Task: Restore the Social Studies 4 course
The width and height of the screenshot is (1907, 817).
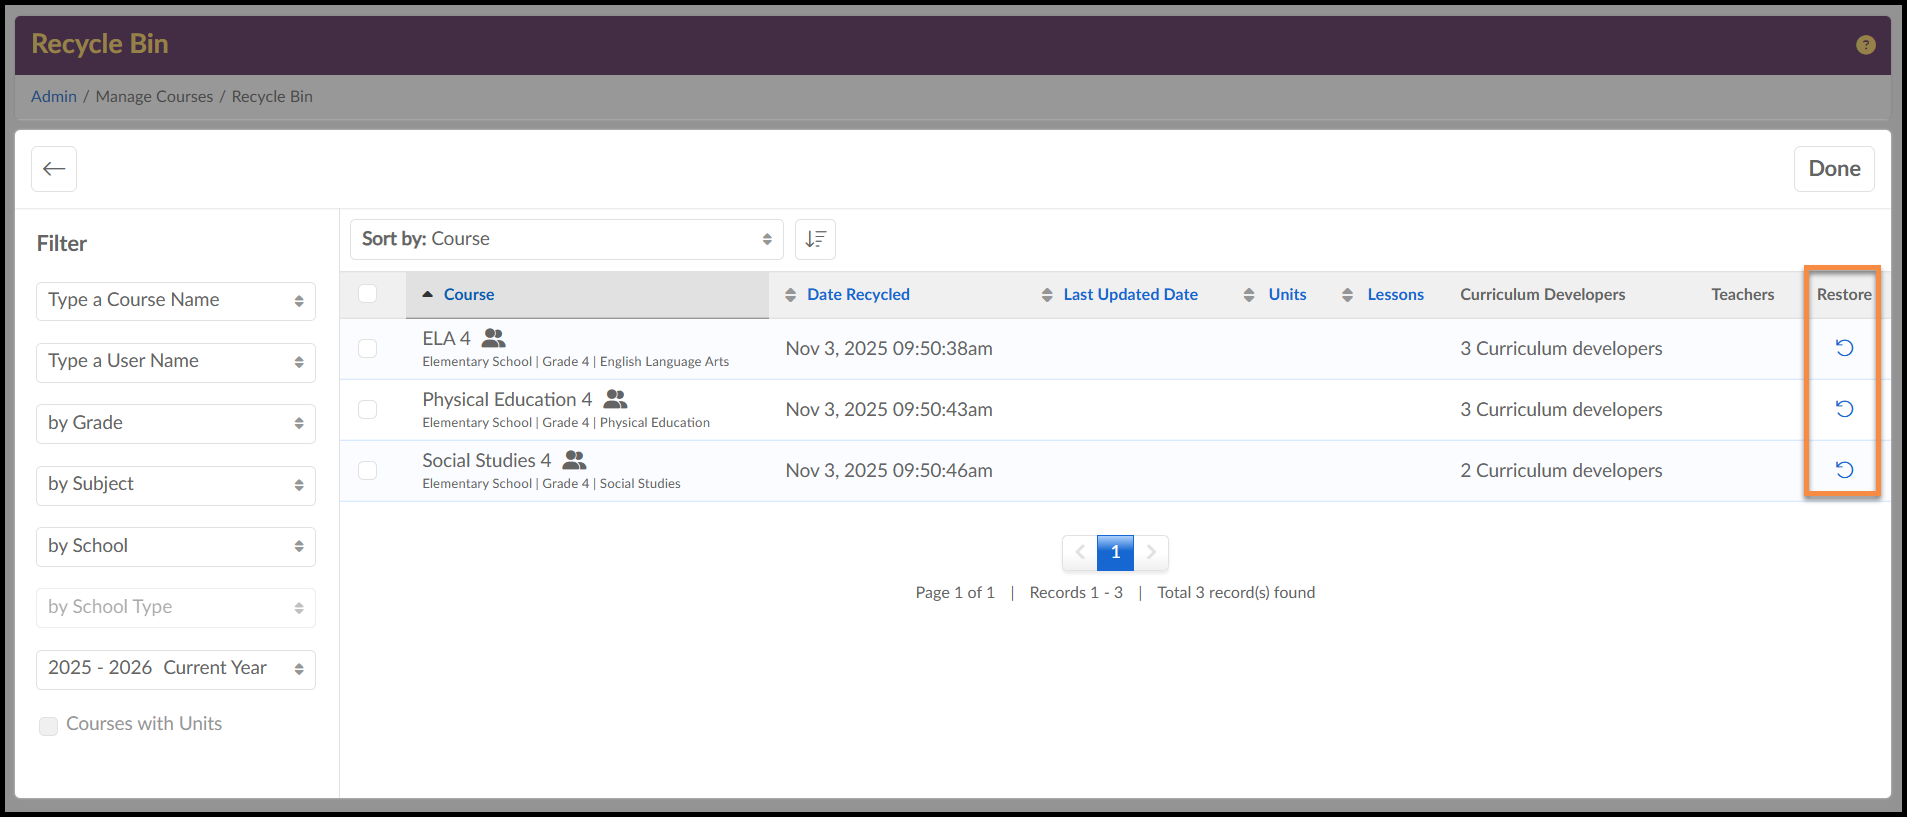Action: coord(1844,470)
